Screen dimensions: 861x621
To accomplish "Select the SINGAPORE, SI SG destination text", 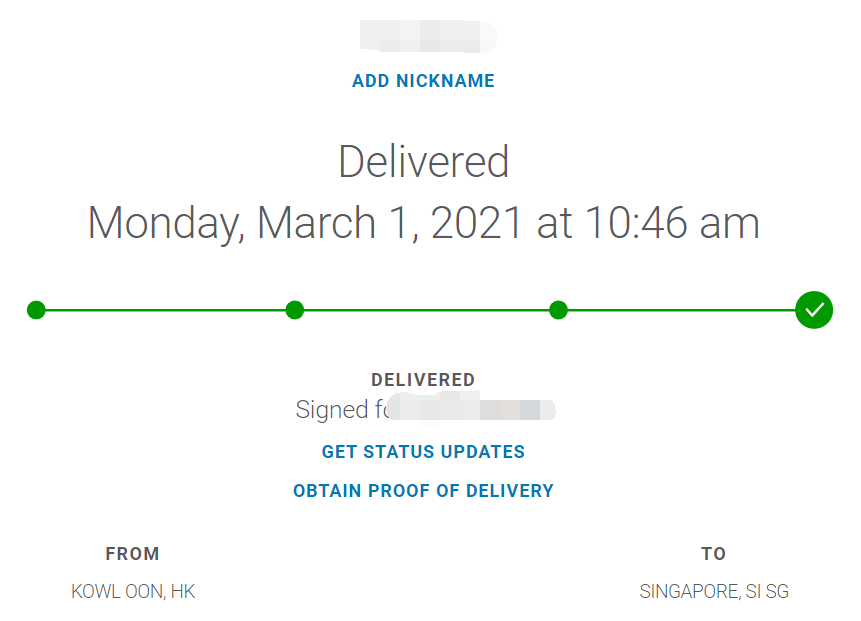I will 714,591.
